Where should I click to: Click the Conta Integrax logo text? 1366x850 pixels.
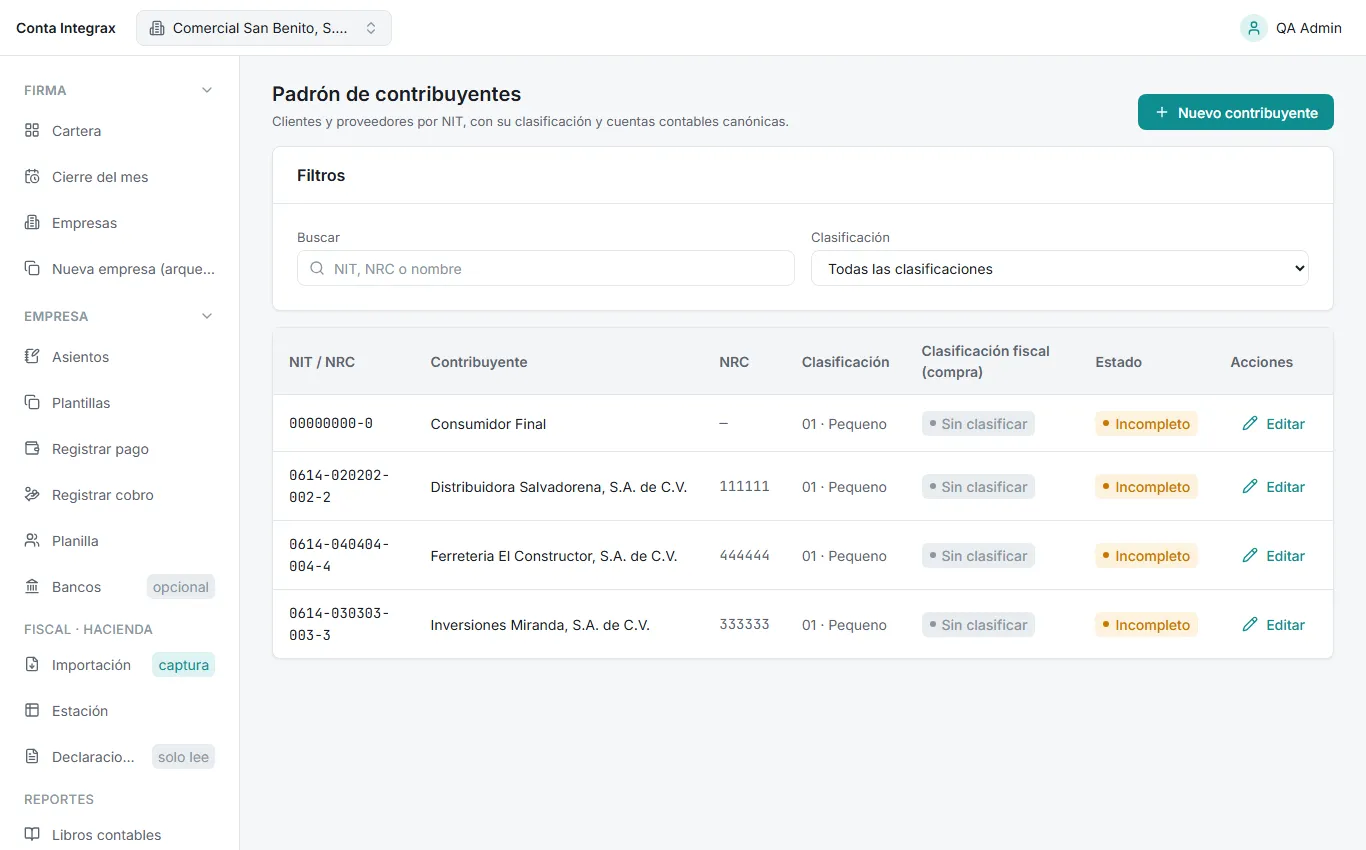(66, 28)
